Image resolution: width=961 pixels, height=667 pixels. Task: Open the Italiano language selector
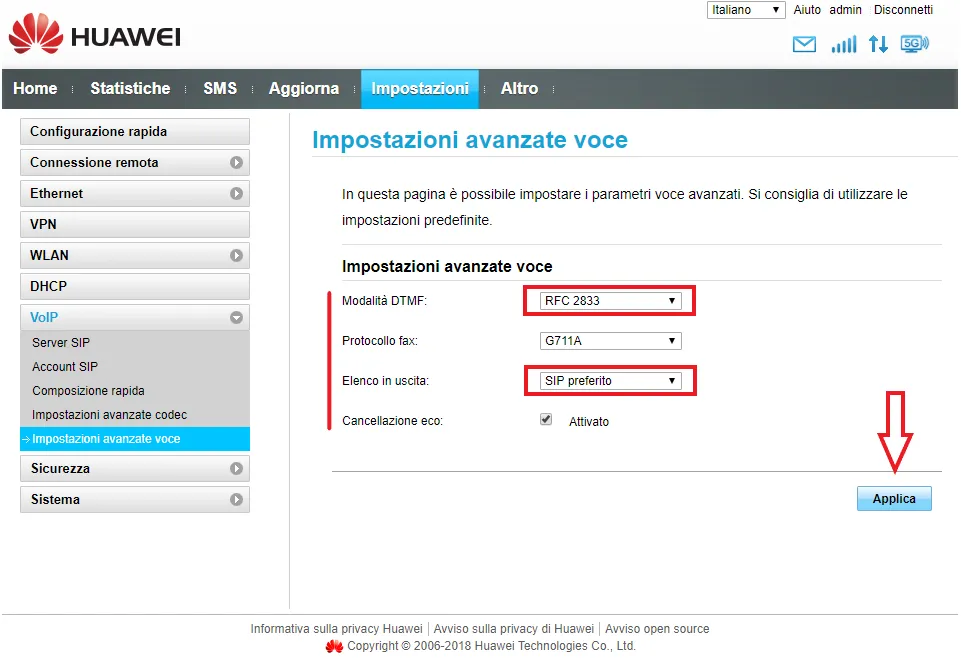tap(746, 10)
